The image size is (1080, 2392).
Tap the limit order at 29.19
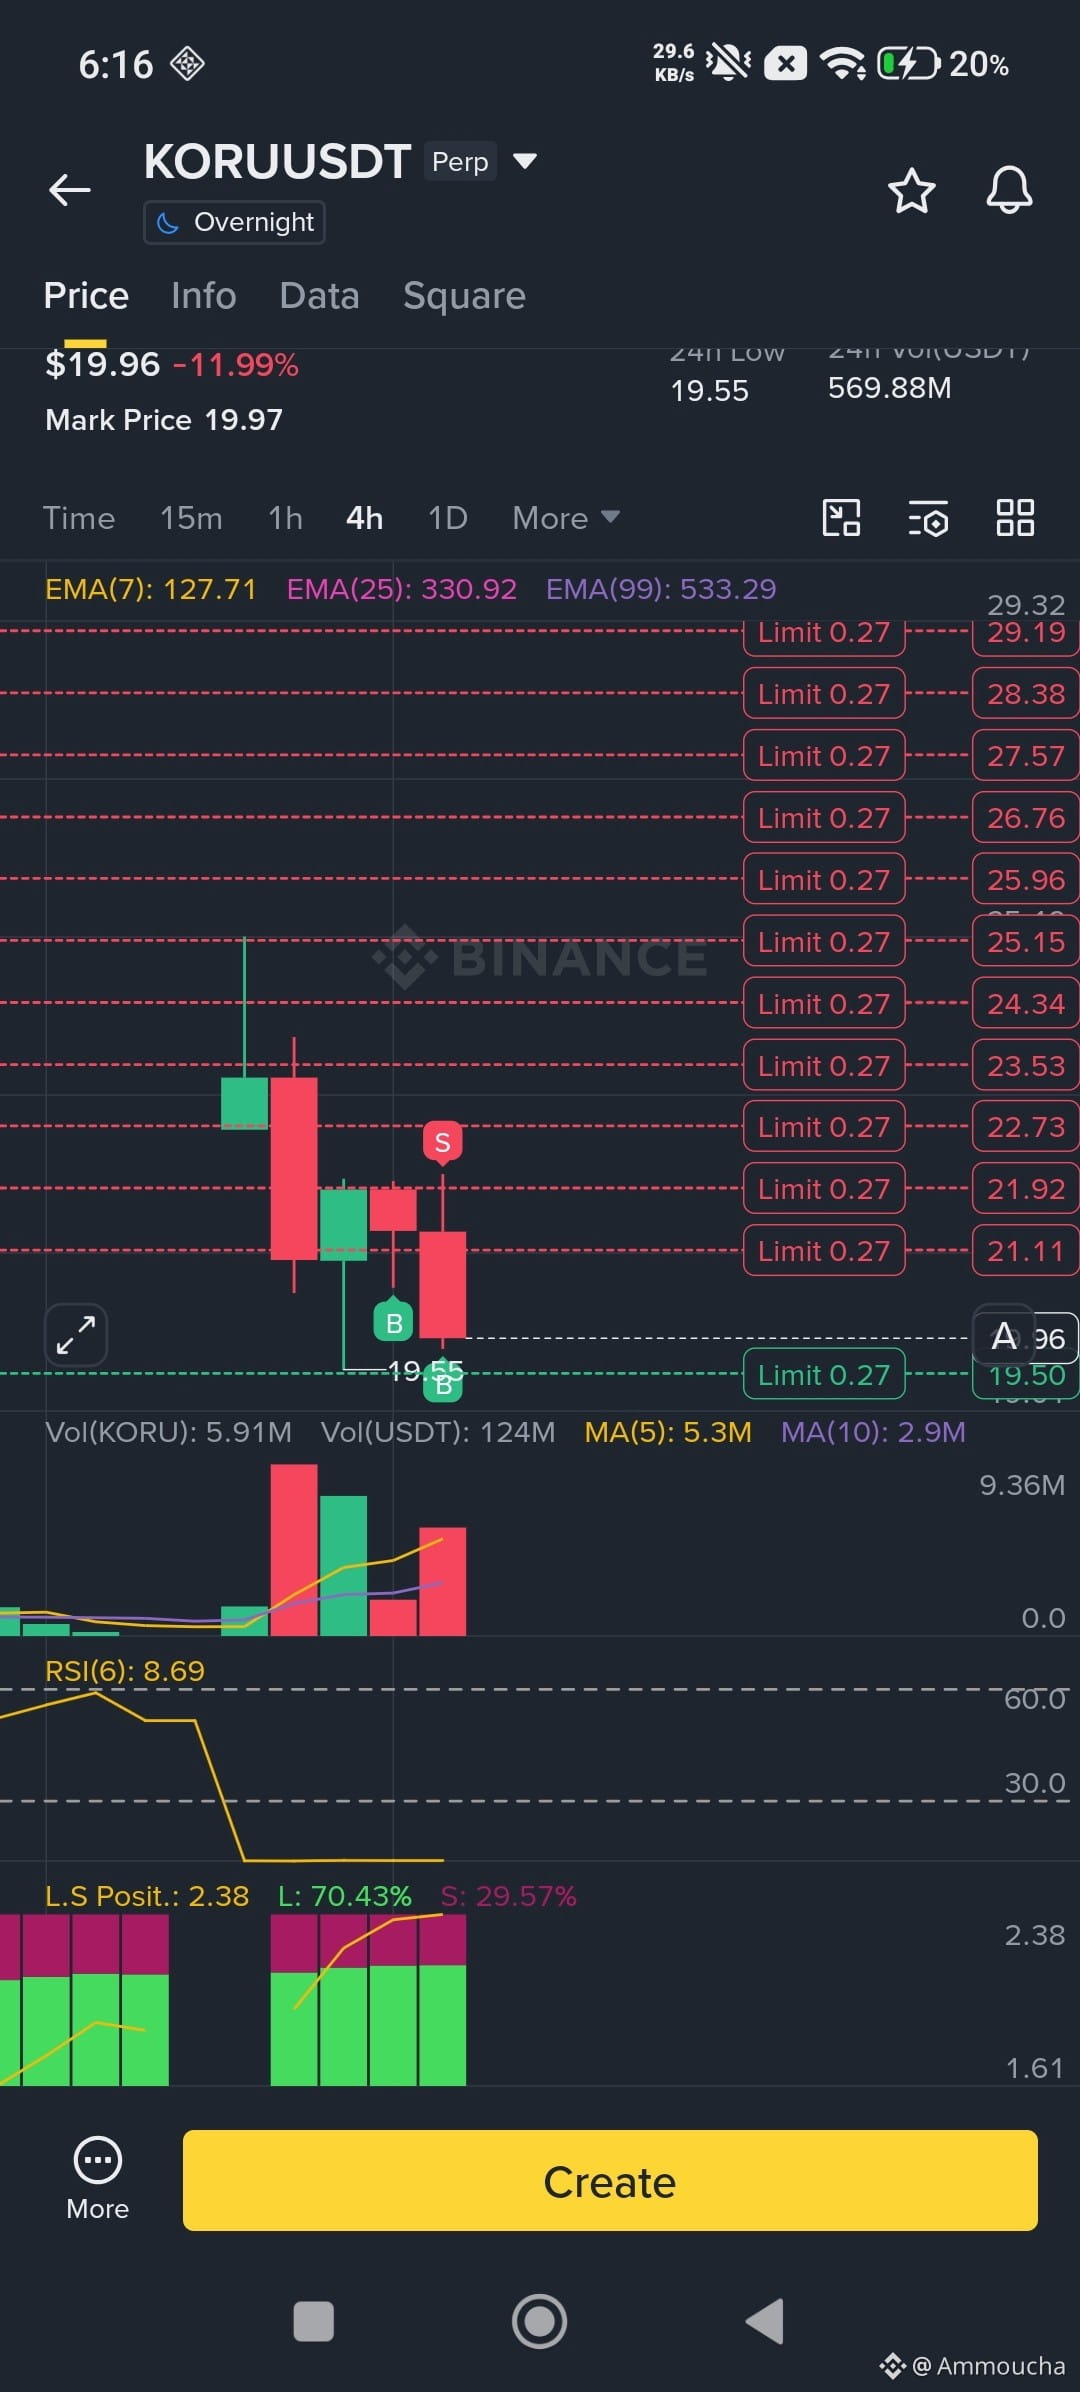[824, 632]
